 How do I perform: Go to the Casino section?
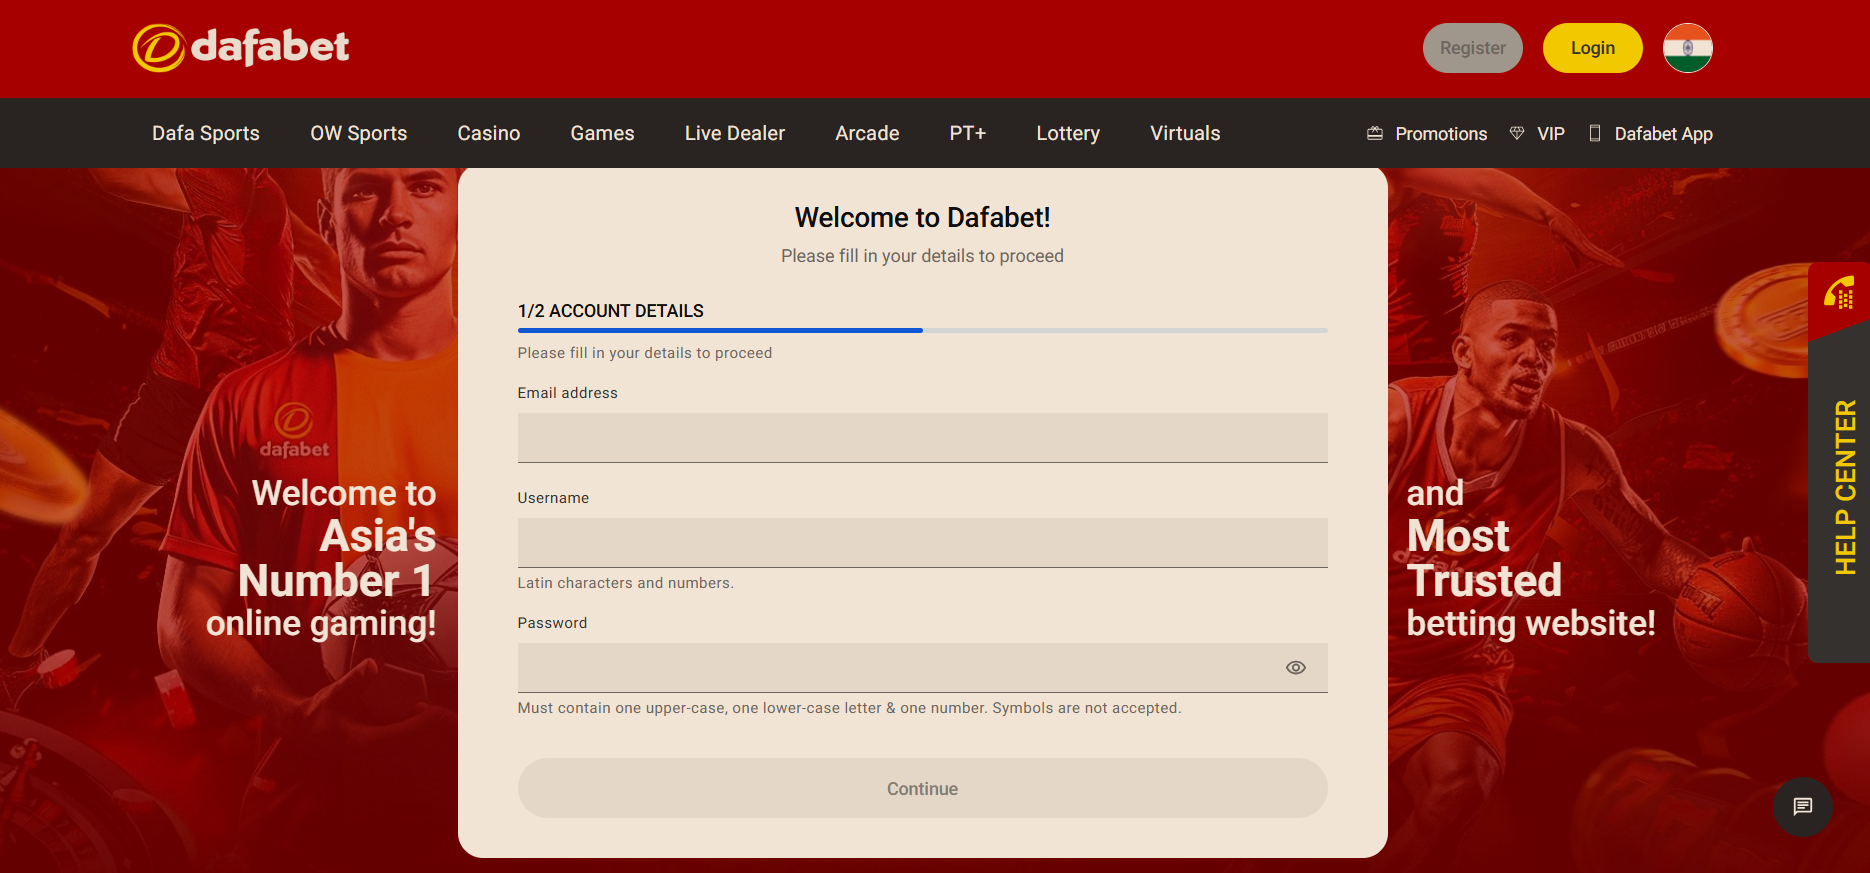(488, 134)
